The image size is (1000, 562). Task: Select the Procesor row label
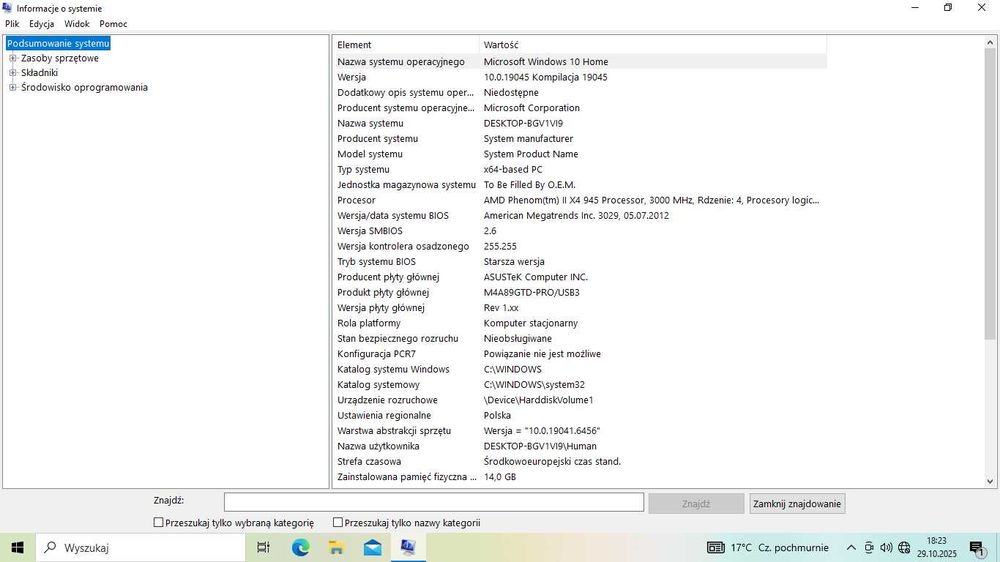[x=356, y=200]
